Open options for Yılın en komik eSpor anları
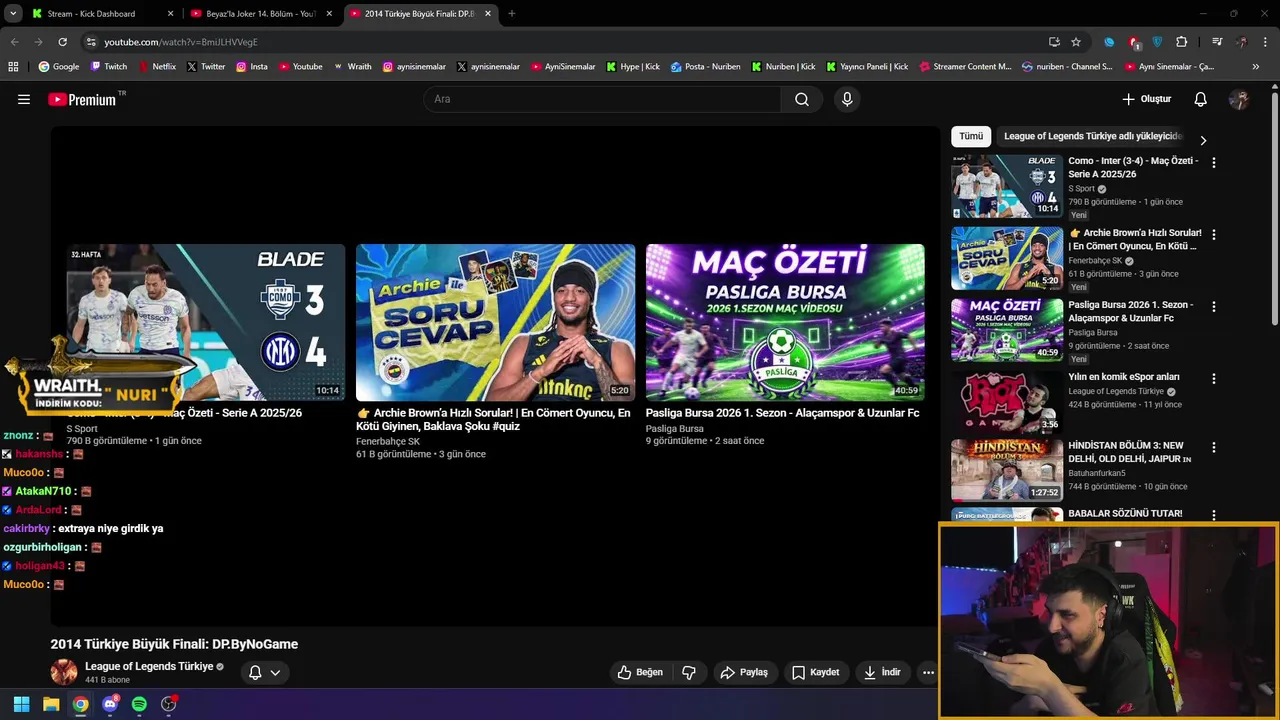The image size is (1280, 720). point(1214,379)
